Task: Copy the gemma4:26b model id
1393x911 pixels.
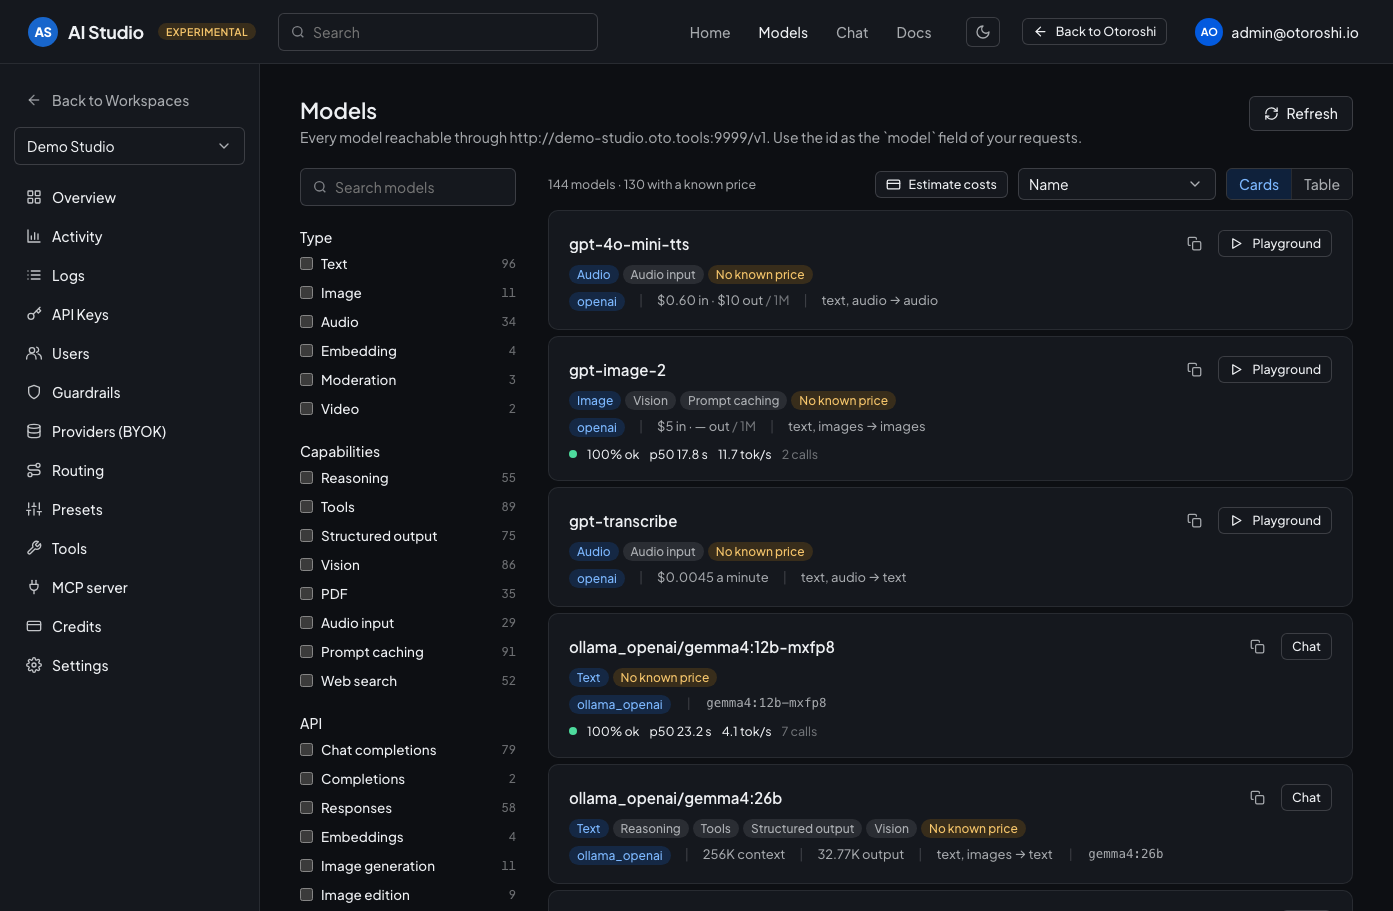Action: coord(1257,798)
